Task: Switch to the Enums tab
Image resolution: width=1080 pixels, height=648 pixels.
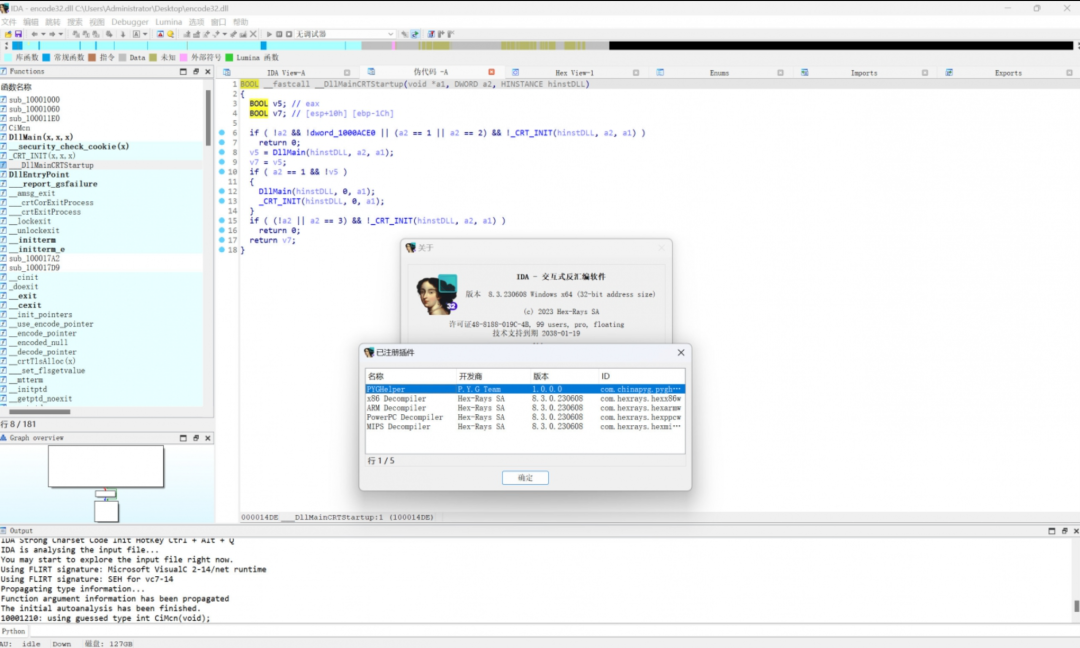Action: (x=719, y=72)
